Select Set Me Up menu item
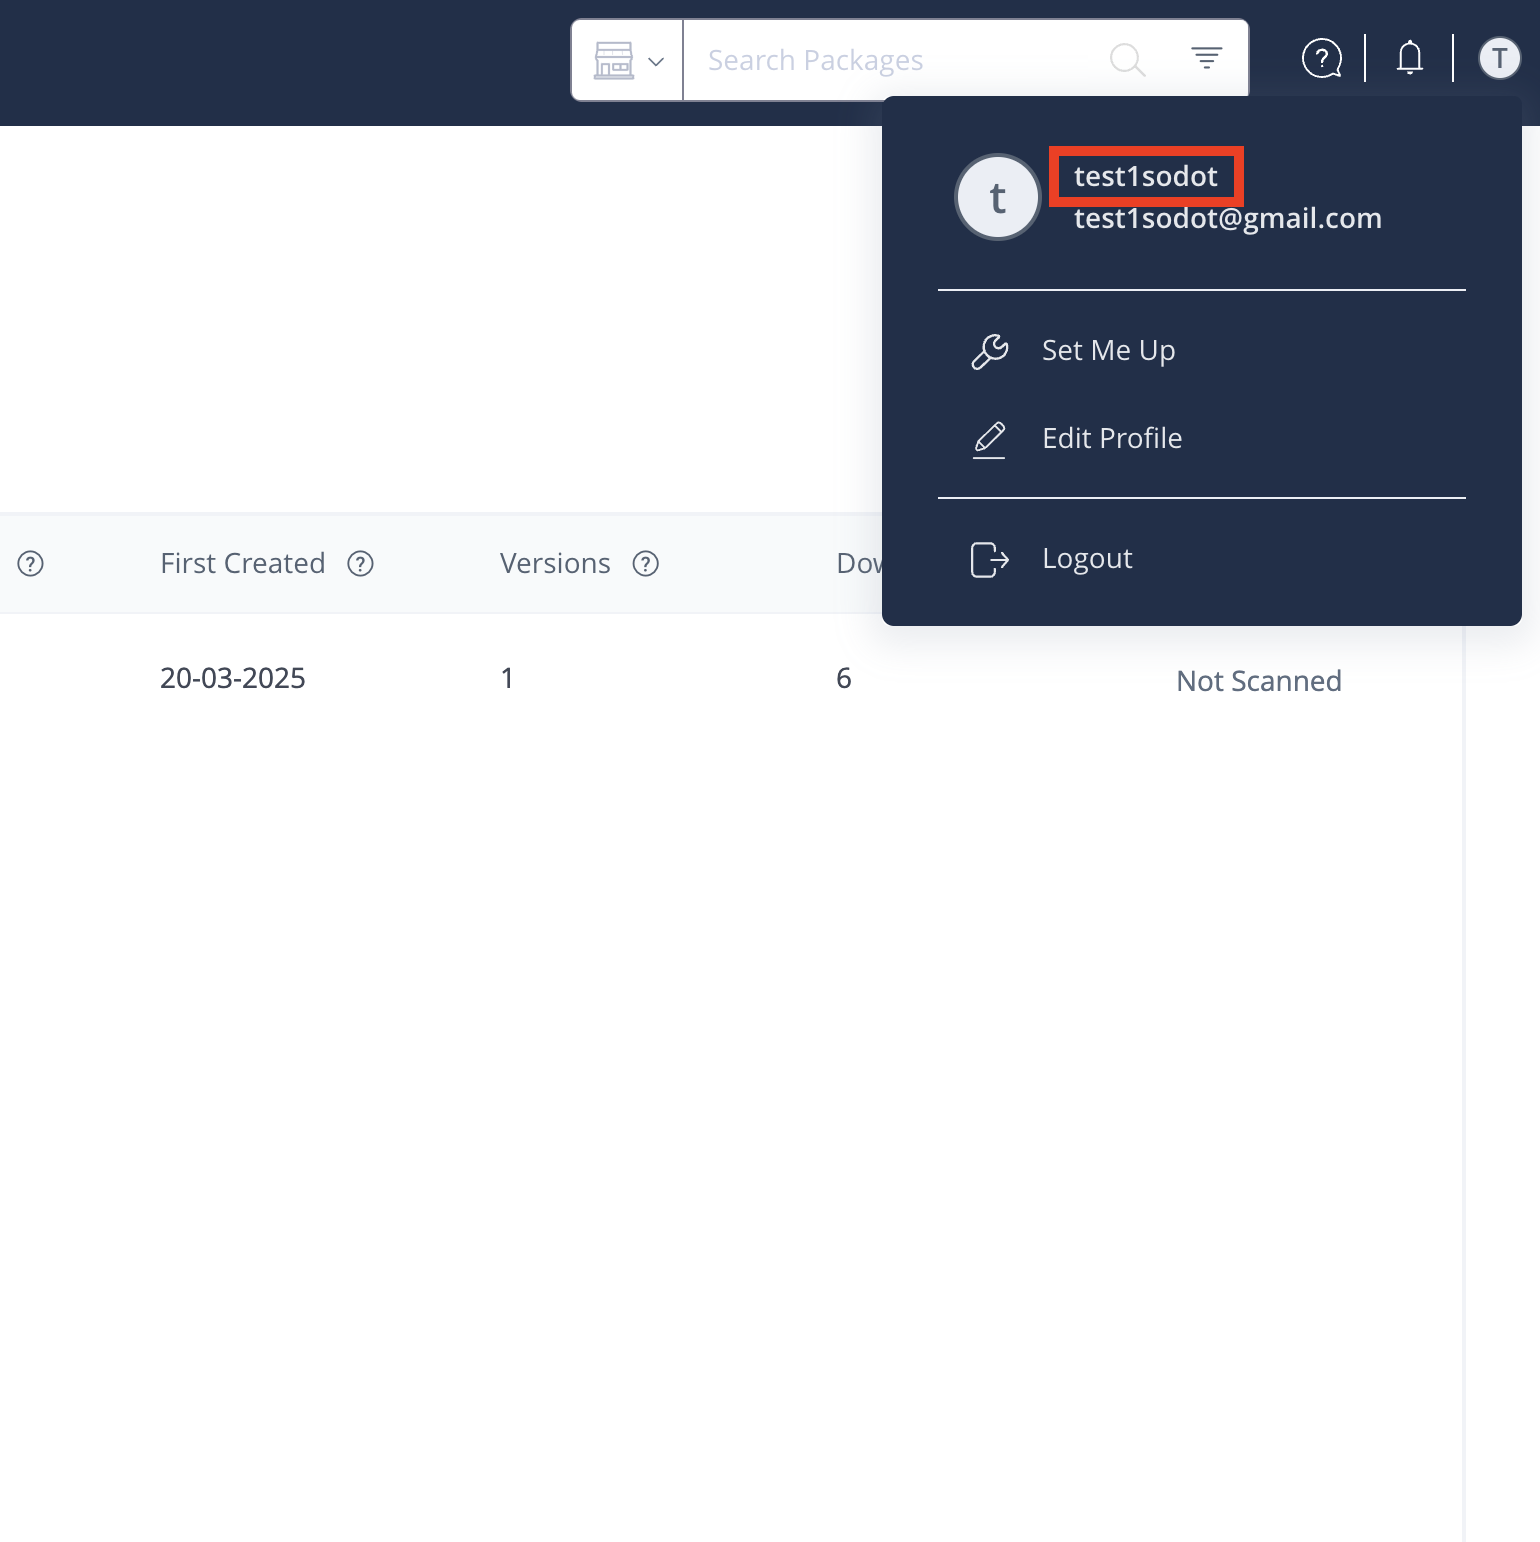The image size is (1540, 1542). pyautogui.click(x=1202, y=350)
